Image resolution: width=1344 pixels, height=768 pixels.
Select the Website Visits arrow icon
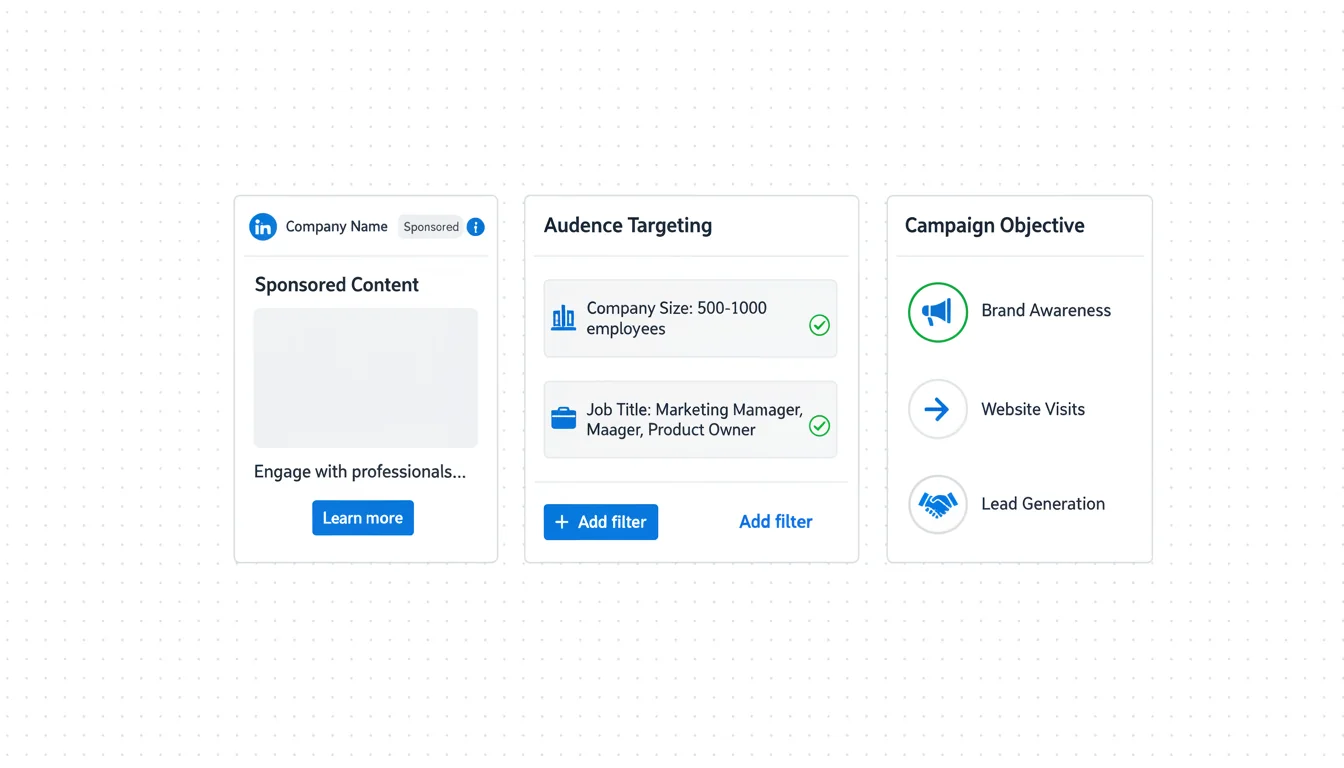(937, 409)
